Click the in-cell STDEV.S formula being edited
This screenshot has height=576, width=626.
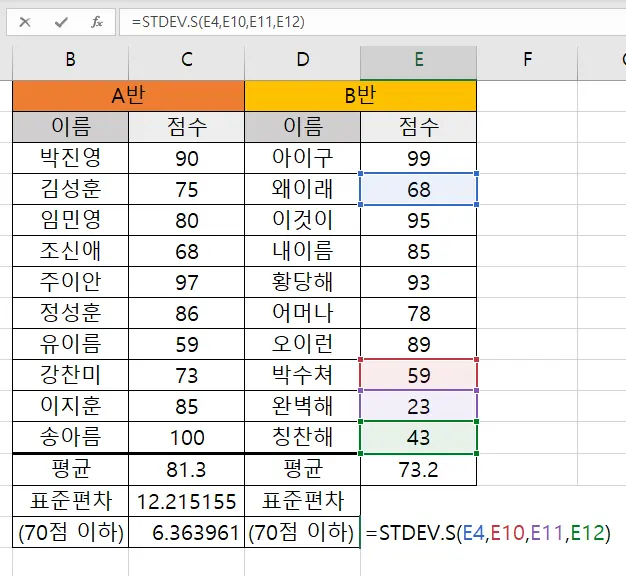pos(488,532)
